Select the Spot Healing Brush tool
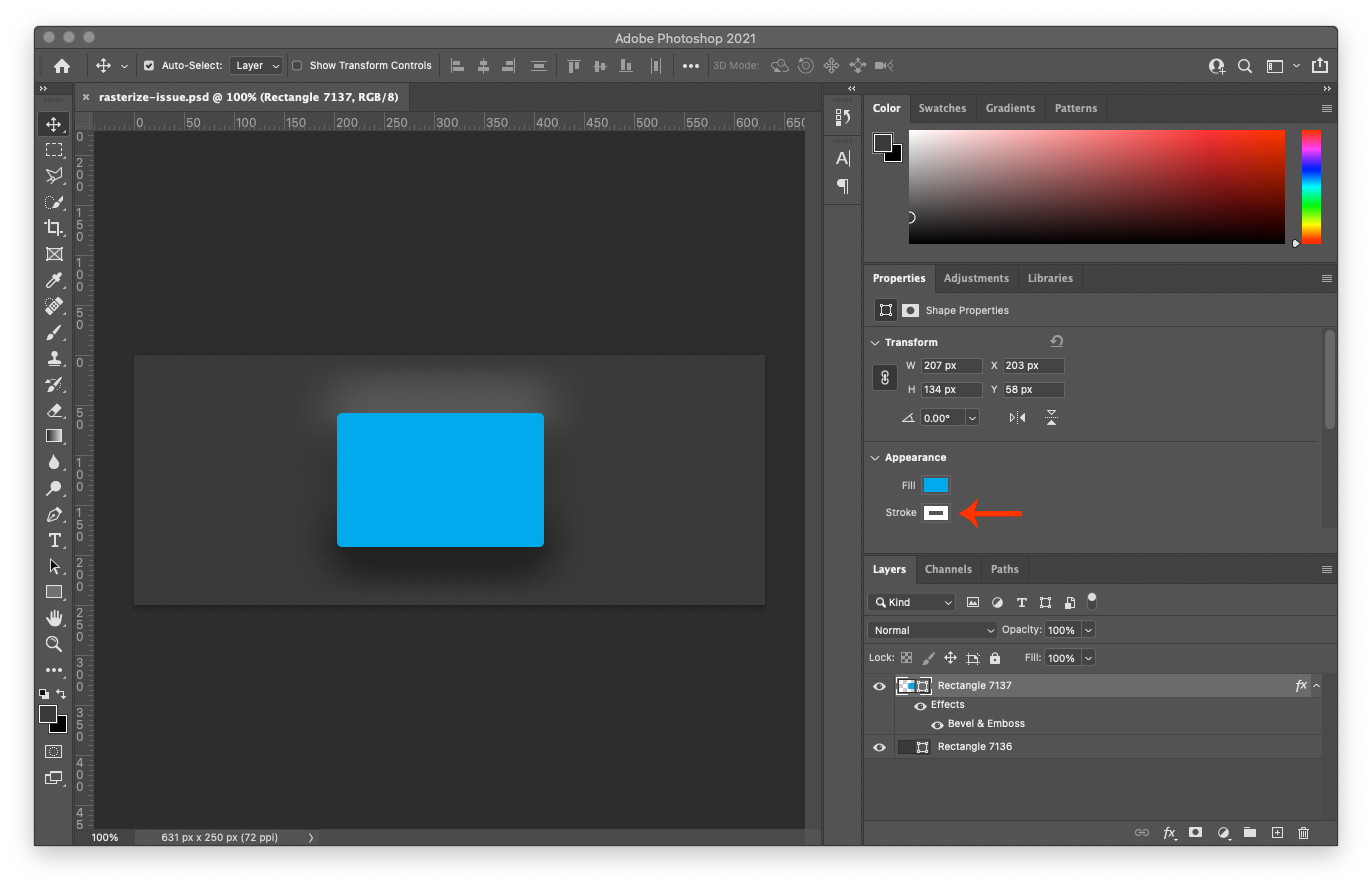 54,306
